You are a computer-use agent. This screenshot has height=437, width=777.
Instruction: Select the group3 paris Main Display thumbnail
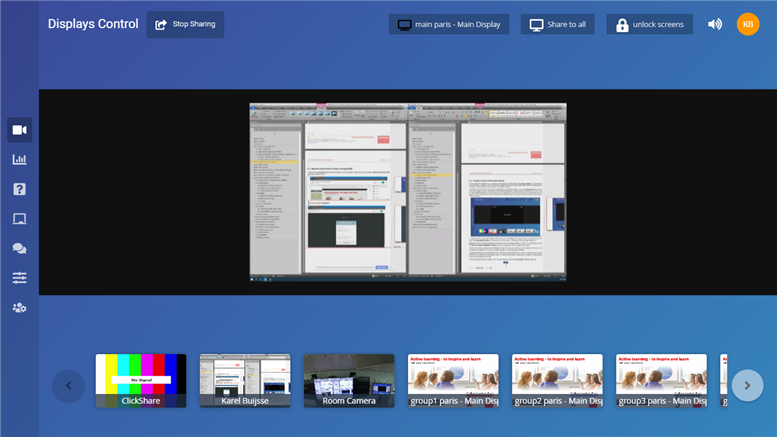click(x=661, y=380)
